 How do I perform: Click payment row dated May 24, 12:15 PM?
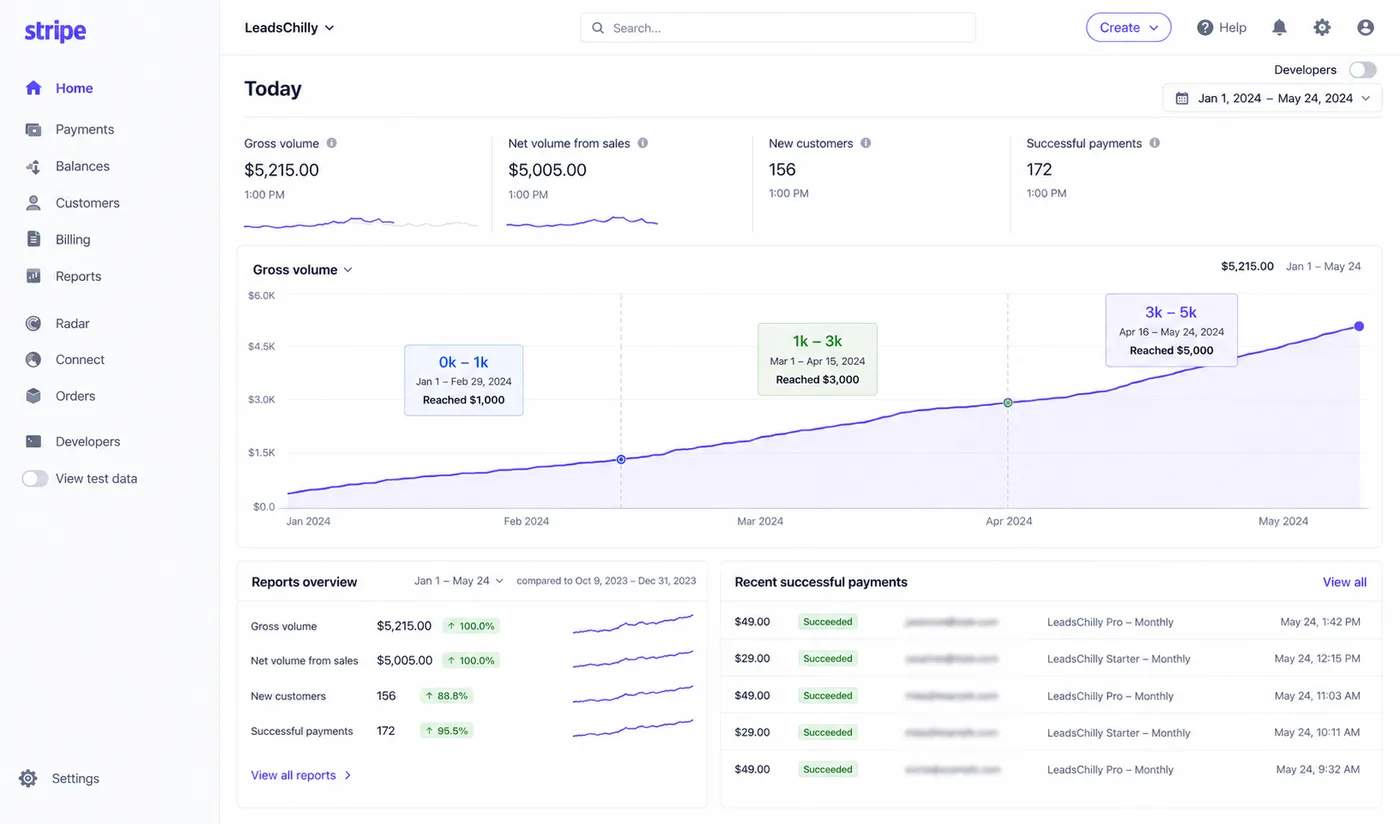(1051, 659)
